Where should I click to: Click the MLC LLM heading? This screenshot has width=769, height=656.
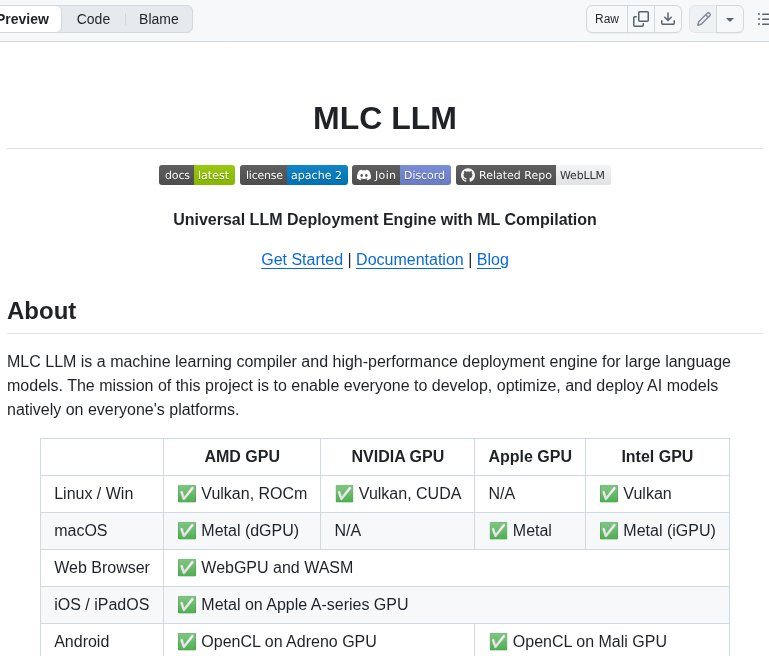pyautogui.click(x=385, y=118)
